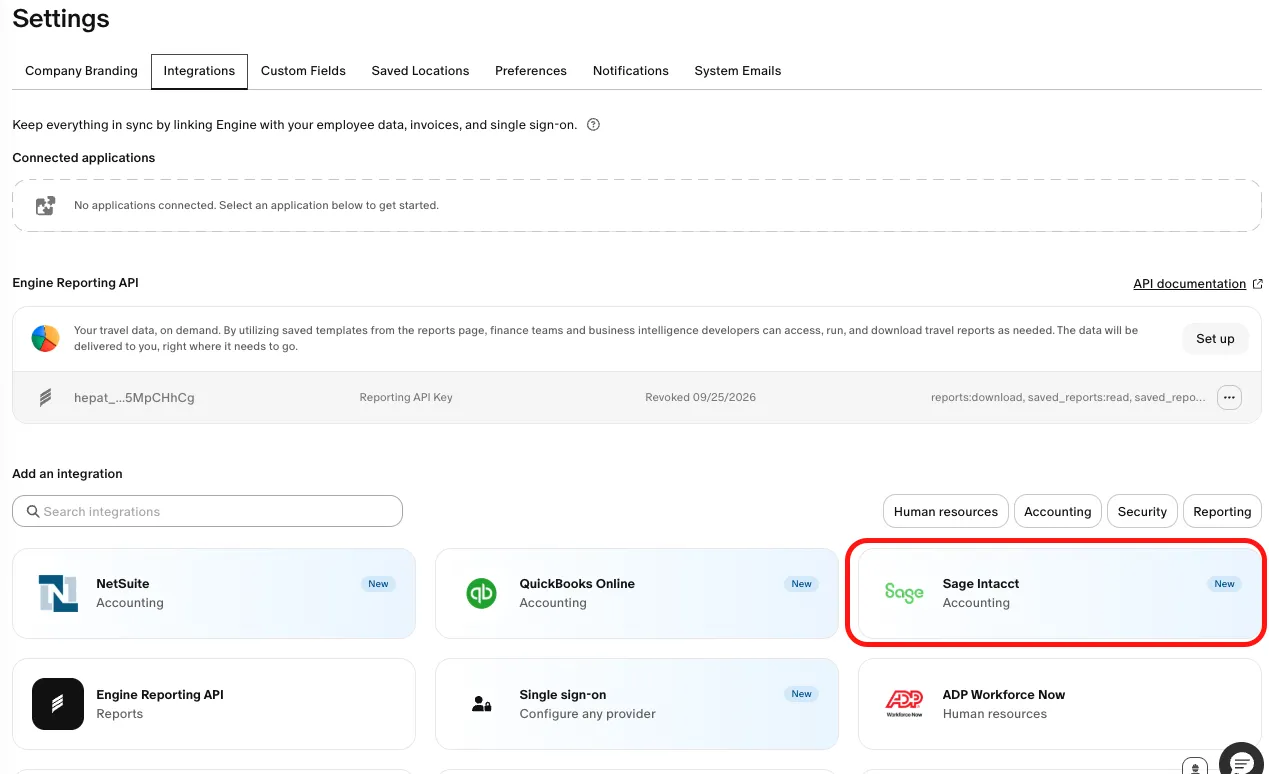Open the Sage Intacct integration card
This screenshot has height=774, width=1269.
(x=1060, y=593)
